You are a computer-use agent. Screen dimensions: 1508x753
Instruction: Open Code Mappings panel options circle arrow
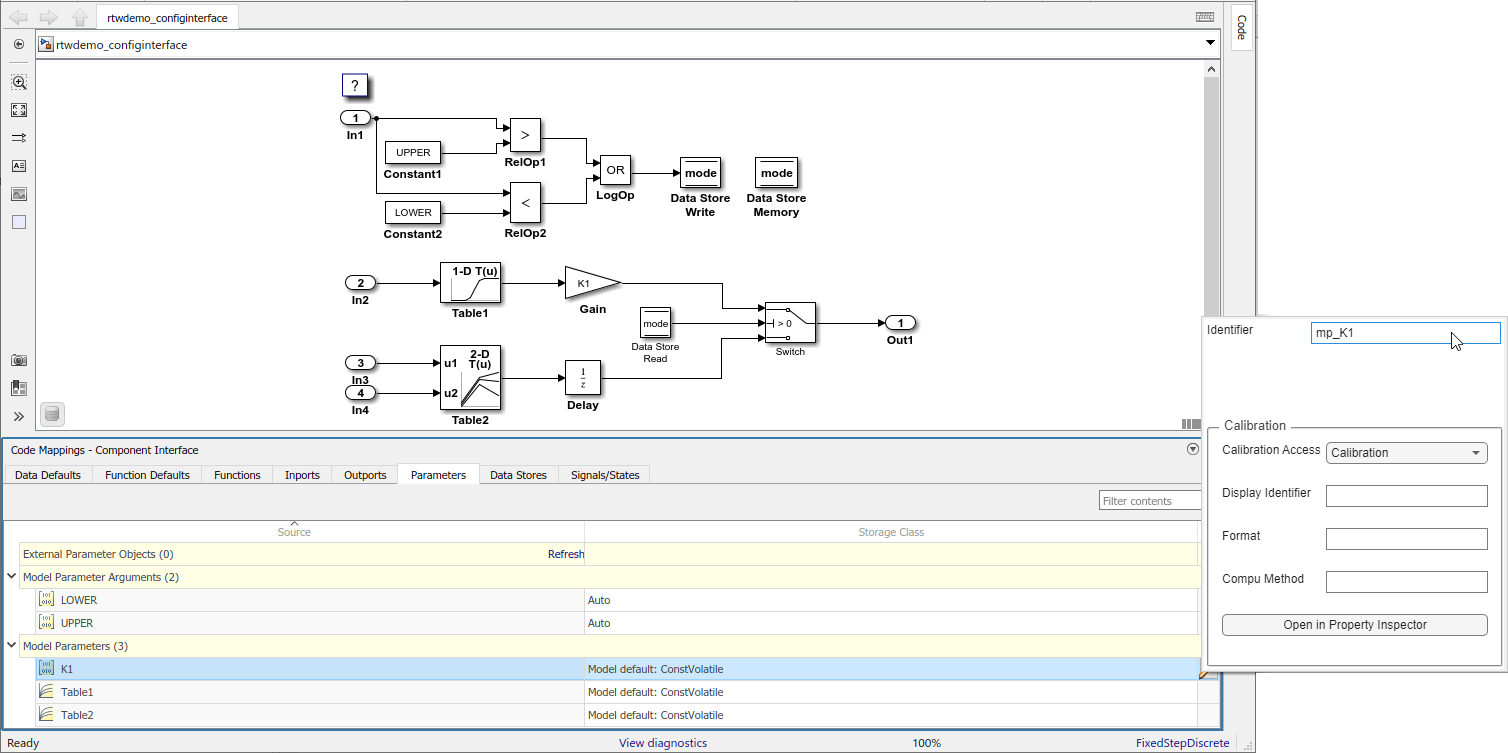click(1192, 450)
